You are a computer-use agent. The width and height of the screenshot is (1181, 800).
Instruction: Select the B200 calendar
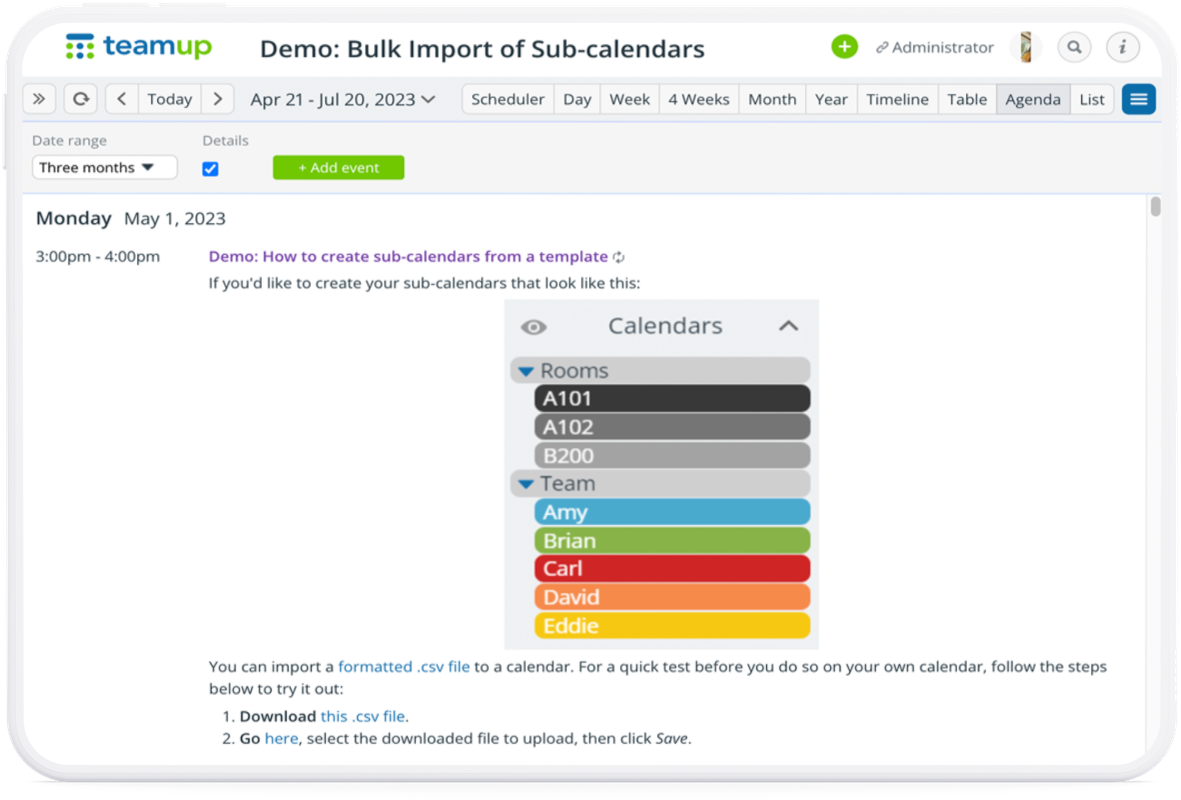click(x=672, y=456)
